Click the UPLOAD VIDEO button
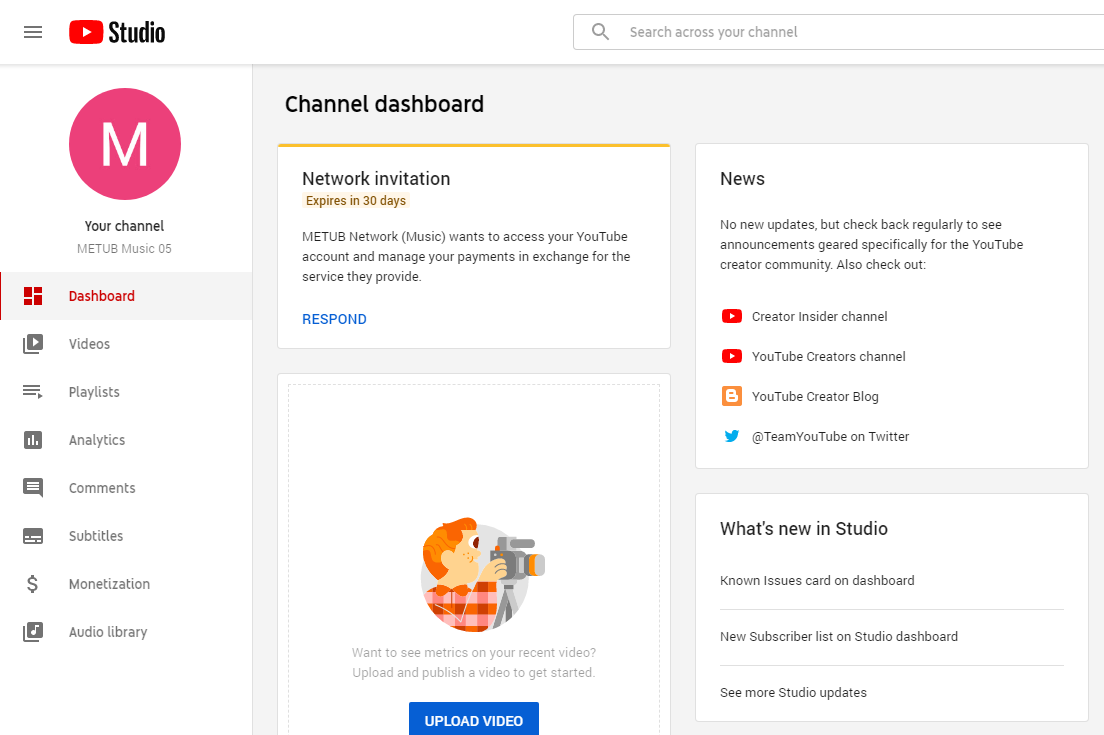Screen dimensions: 1104x735 tap(474, 720)
